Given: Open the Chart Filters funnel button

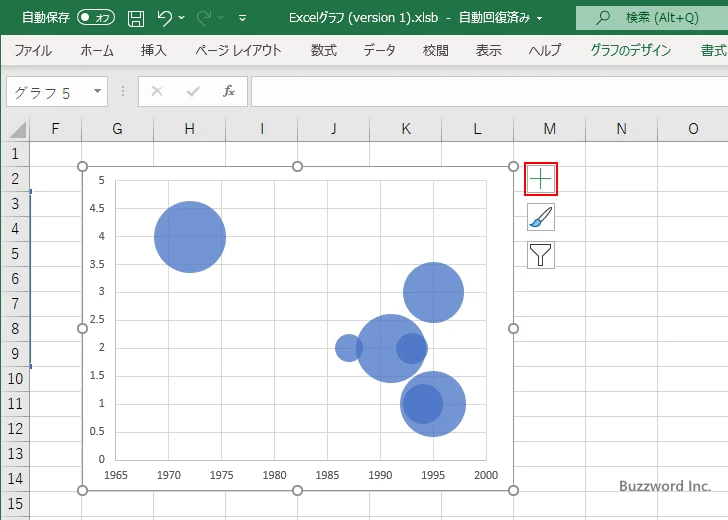Looking at the screenshot, I should tap(540, 255).
